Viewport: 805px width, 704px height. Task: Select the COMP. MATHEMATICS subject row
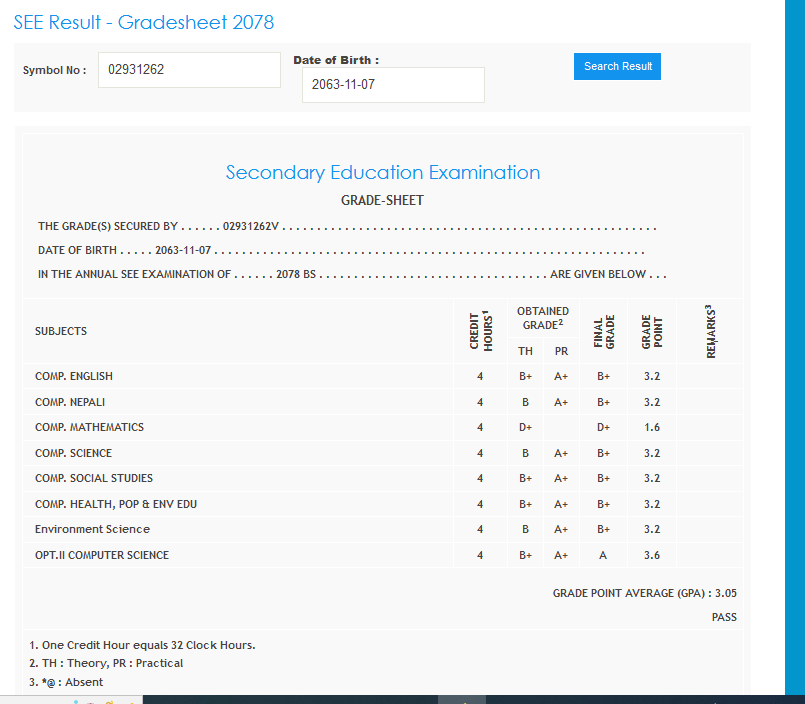tap(89, 427)
